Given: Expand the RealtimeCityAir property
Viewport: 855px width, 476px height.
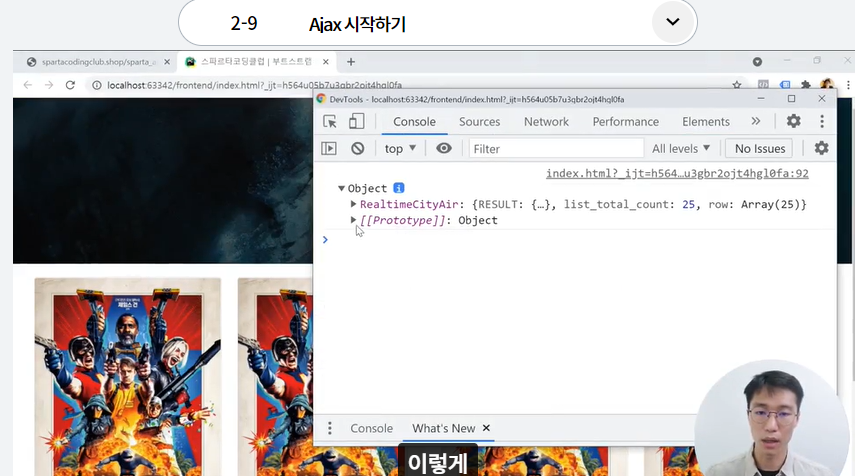Looking at the screenshot, I should pos(353,204).
